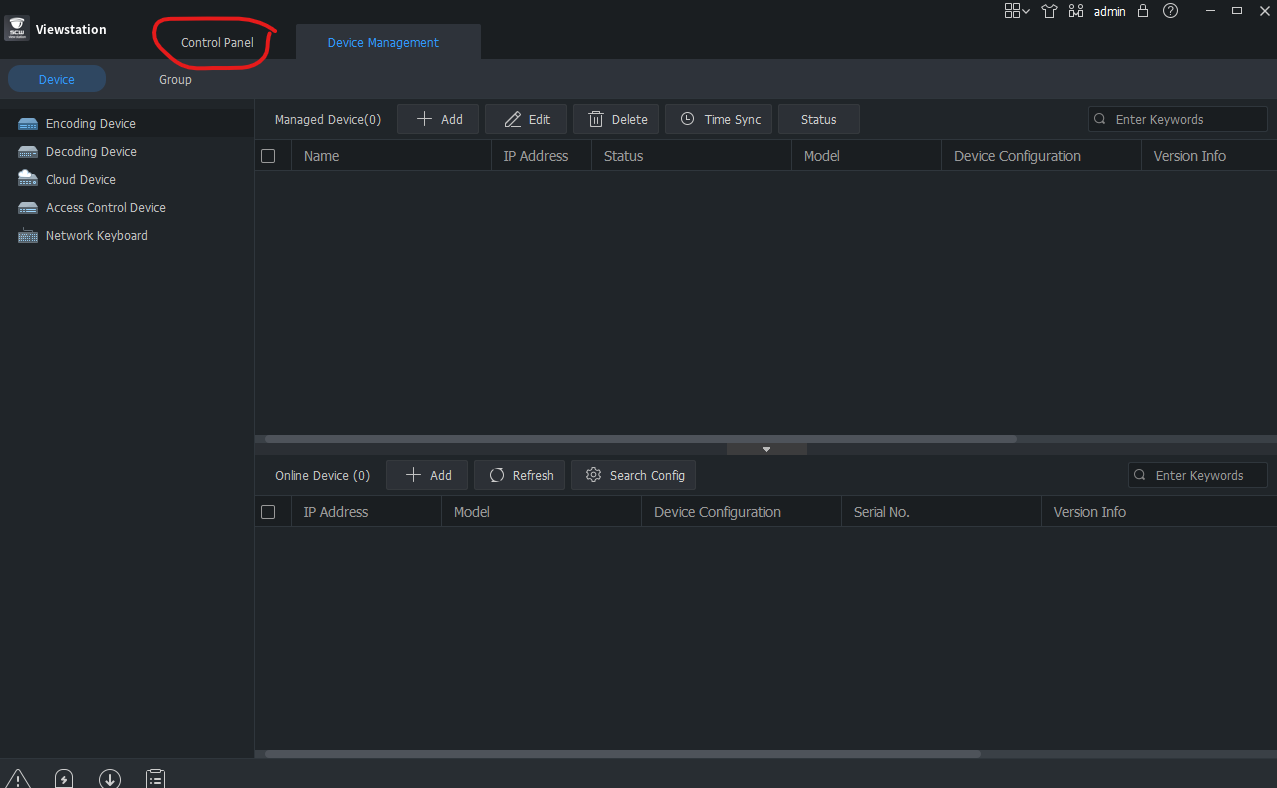Click the Viewstation camera logo icon
Screen dimensions: 1277x788
coord(17,28)
